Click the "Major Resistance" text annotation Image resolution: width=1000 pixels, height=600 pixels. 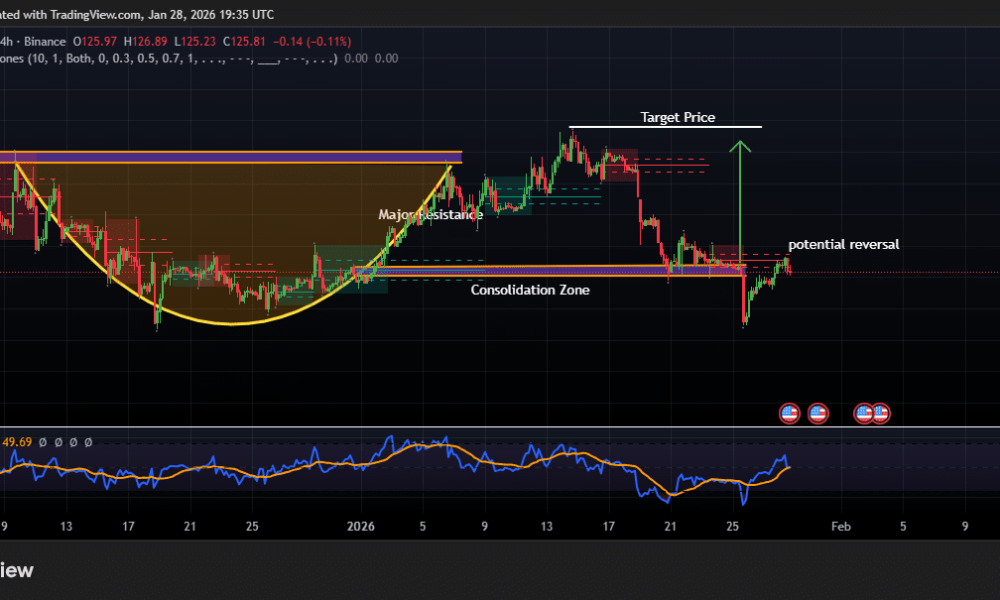430,215
